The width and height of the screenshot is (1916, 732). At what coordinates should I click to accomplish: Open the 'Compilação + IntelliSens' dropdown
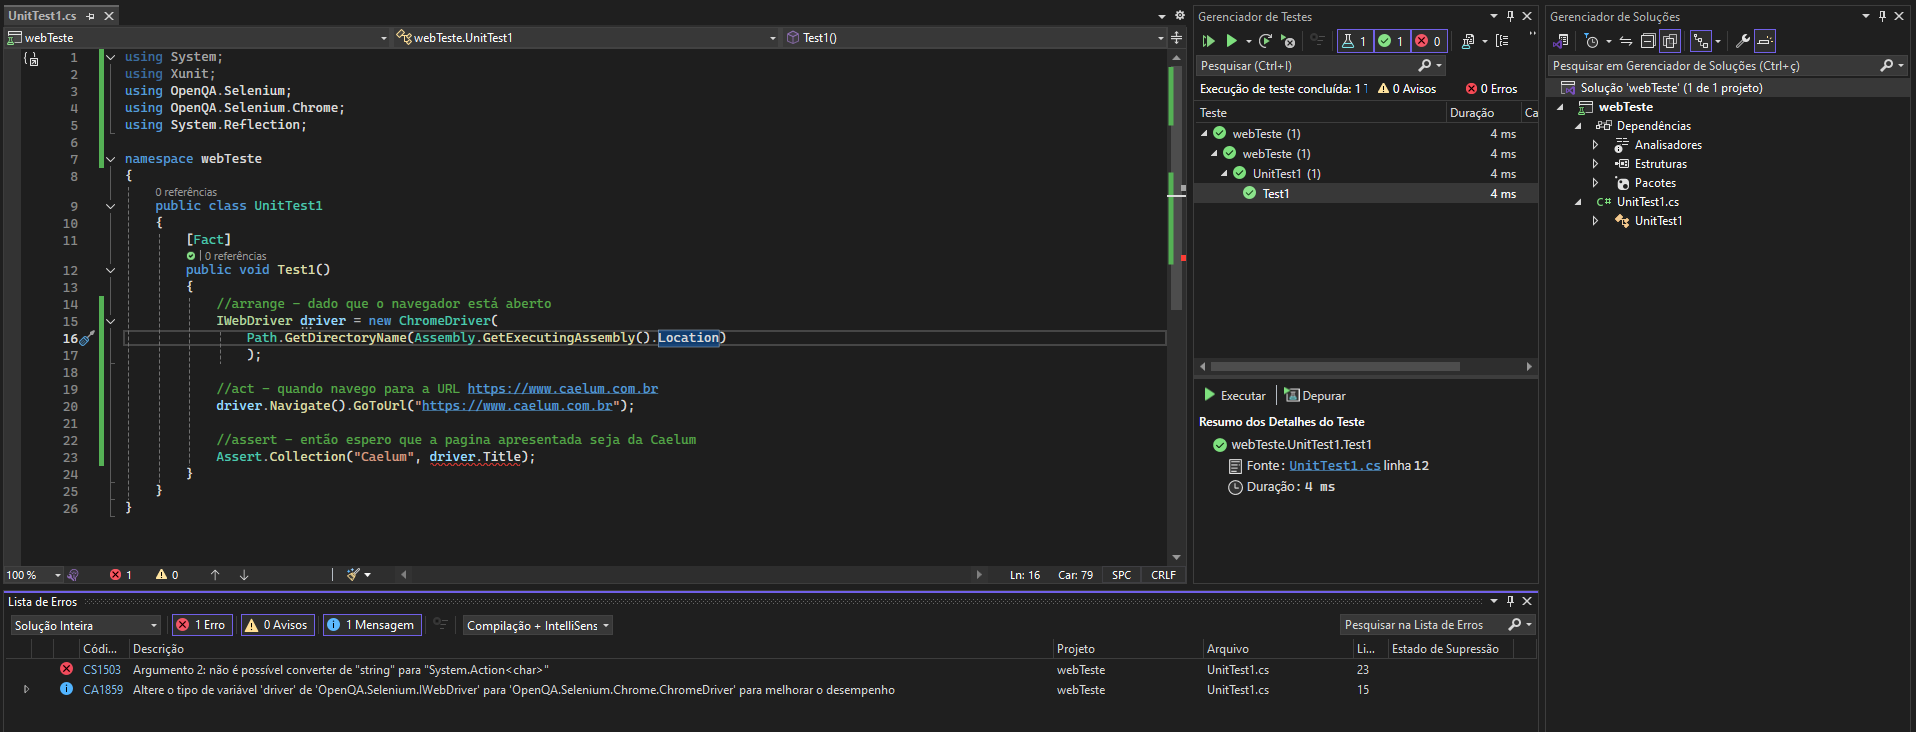538,625
